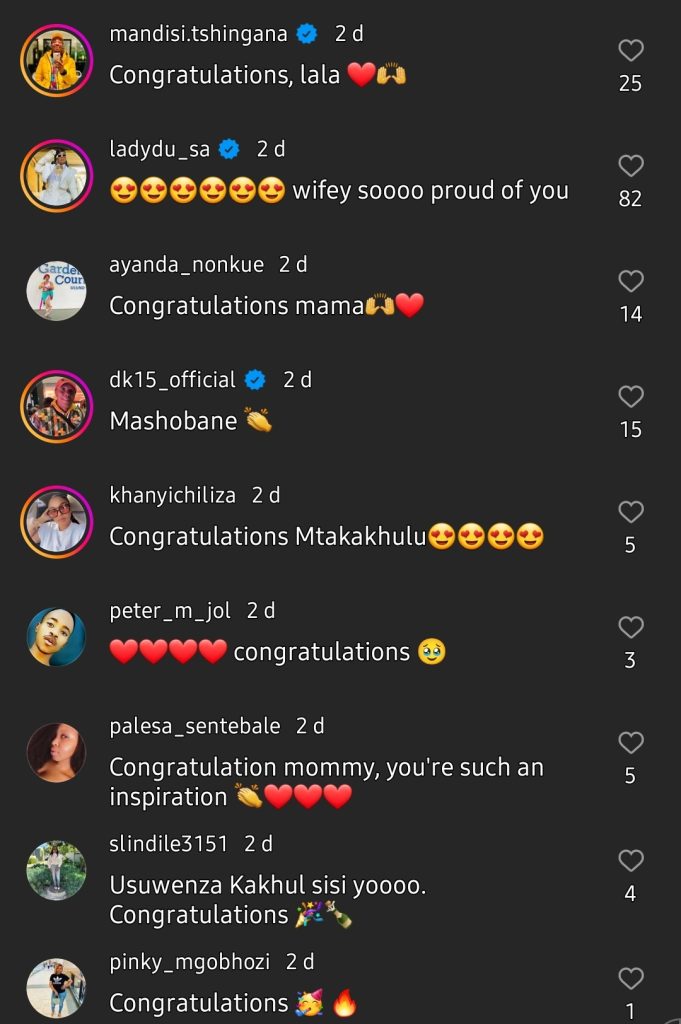
Task: Like palesa_sentebale's inspiration comment
Action: click(630, 743)
